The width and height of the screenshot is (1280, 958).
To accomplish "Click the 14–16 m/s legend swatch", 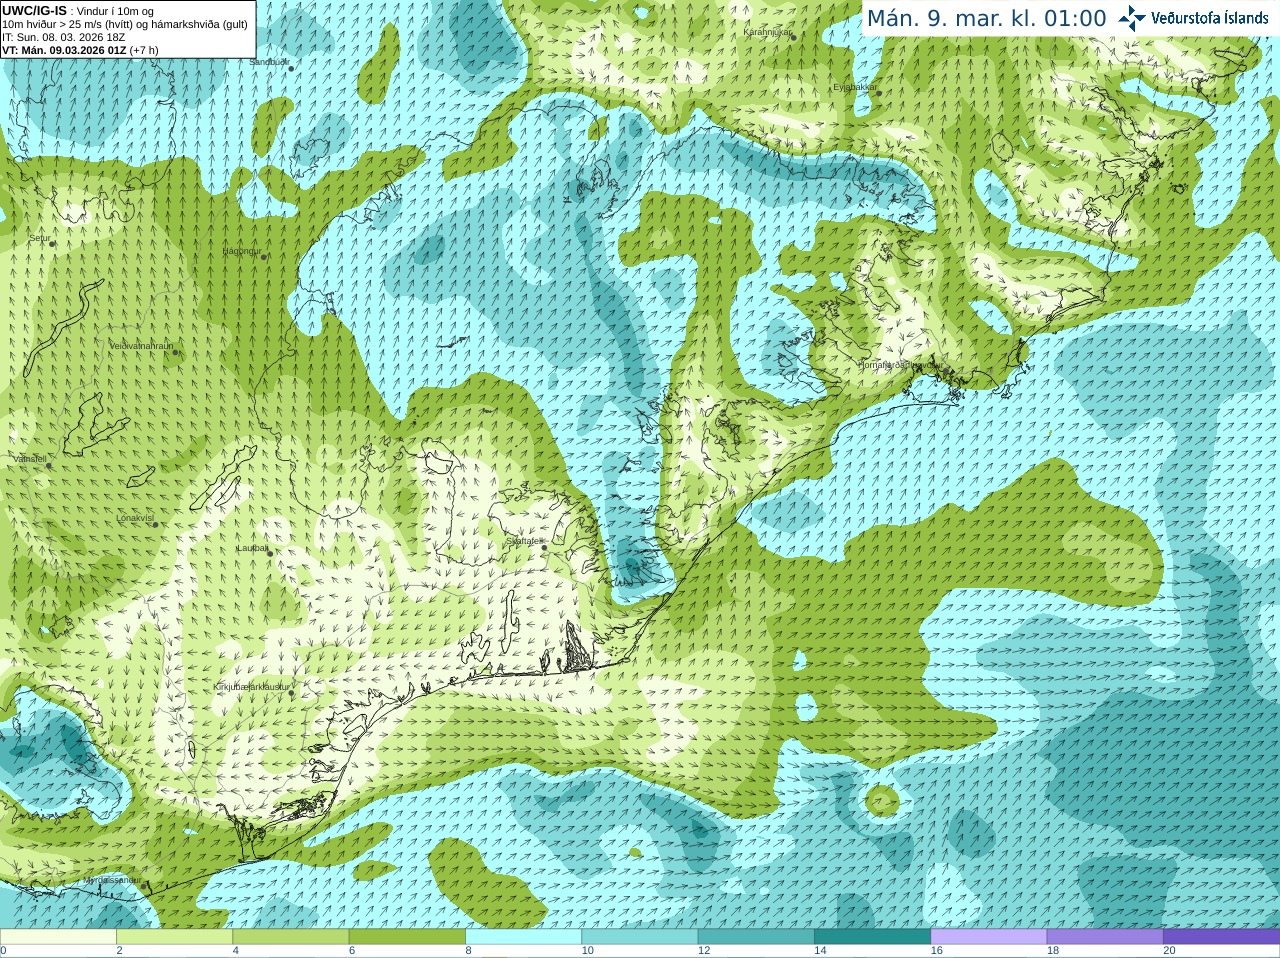I will click(x=872, y=937).
